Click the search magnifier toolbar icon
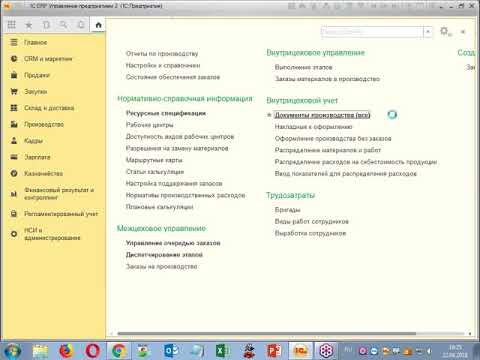Viewport: 480px width, 360px height. coord(64,25)
